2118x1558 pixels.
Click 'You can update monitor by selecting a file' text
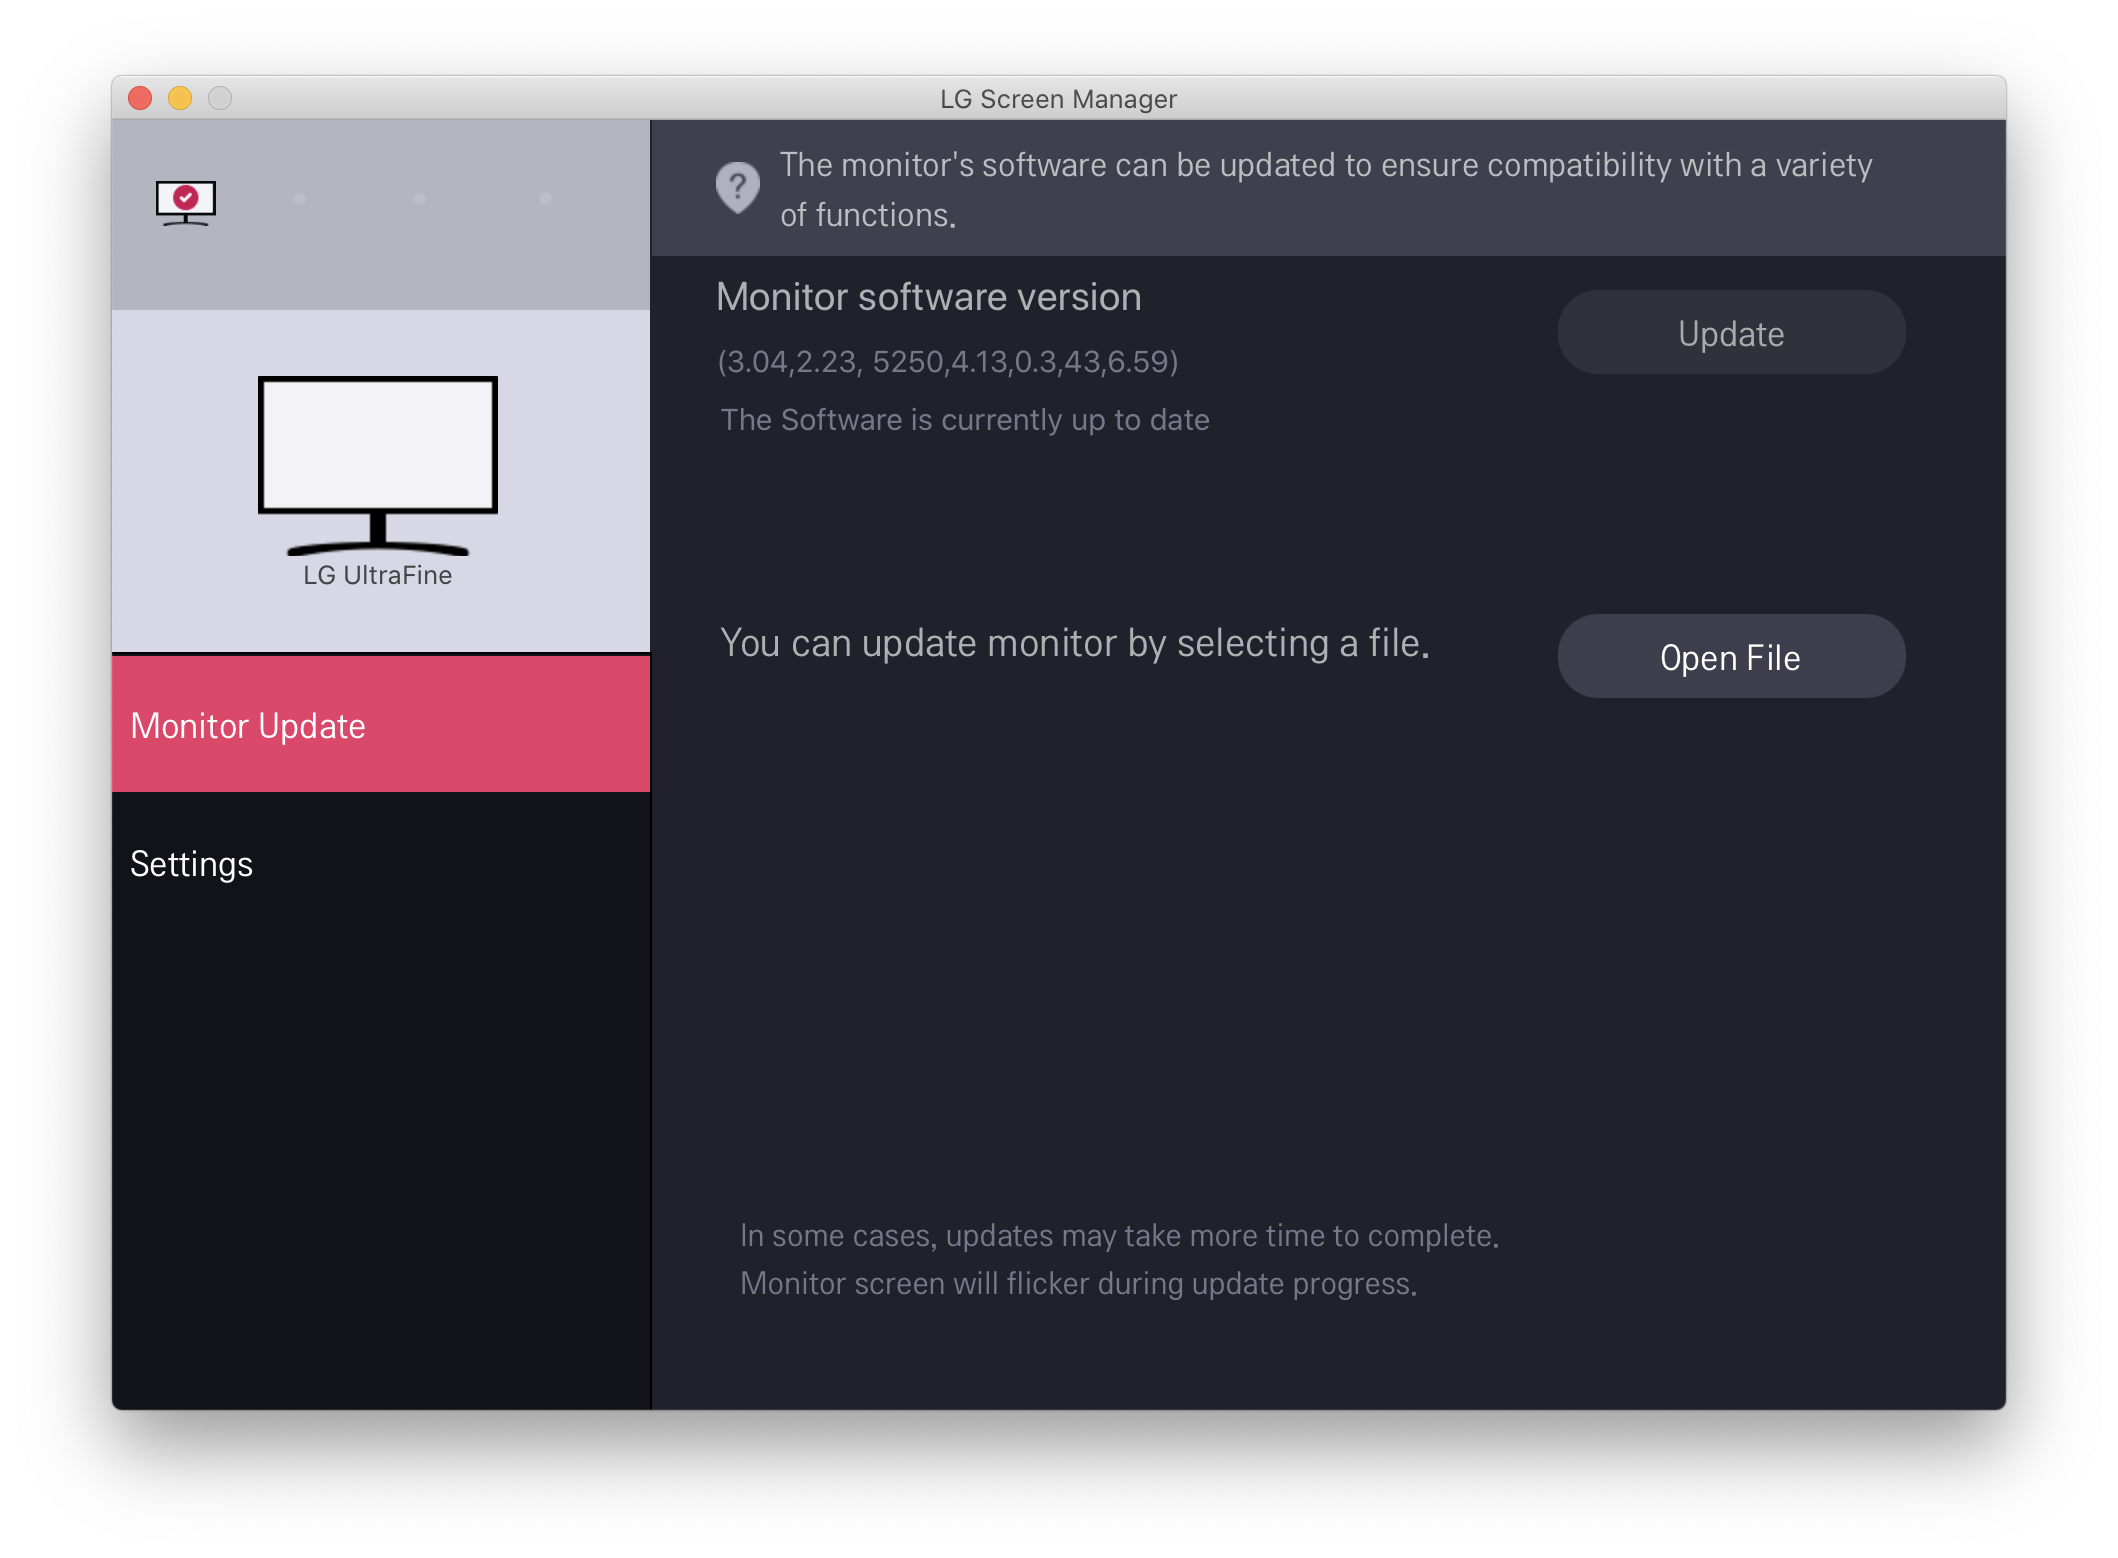(x=1074, y=643)
